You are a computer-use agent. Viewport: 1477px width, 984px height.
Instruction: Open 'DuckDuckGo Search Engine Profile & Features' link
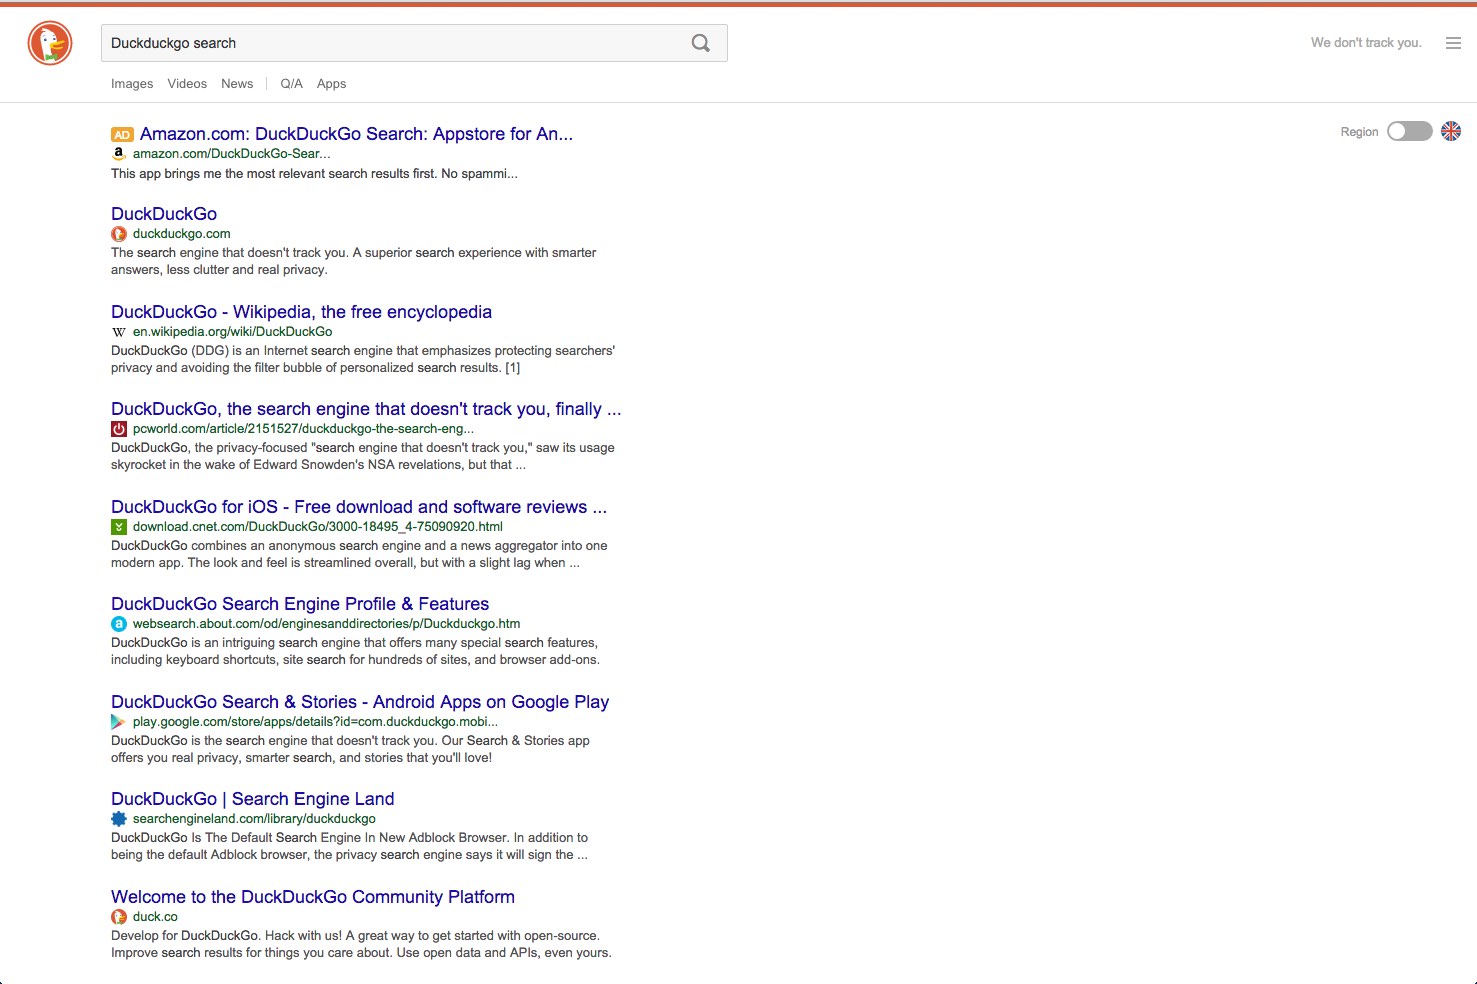tap(300, 604)
